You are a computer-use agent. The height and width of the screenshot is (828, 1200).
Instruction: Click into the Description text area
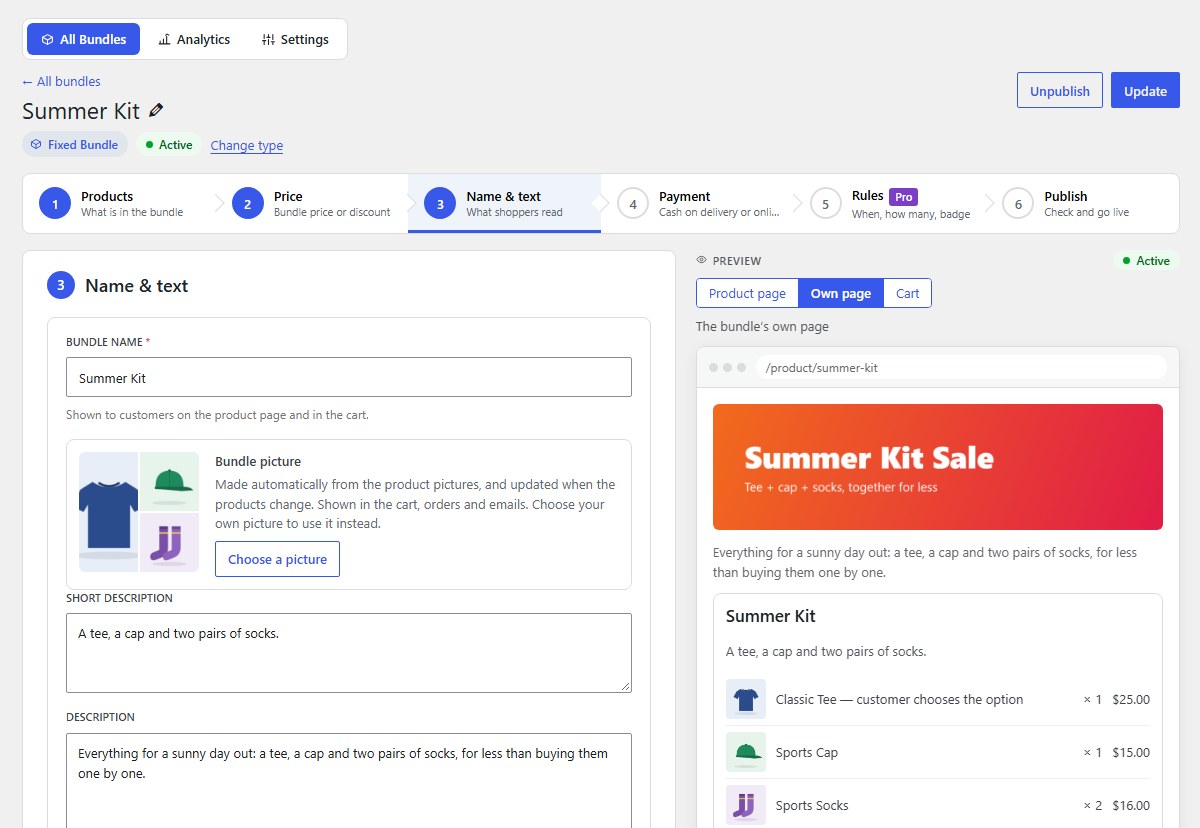pos(349,780)
